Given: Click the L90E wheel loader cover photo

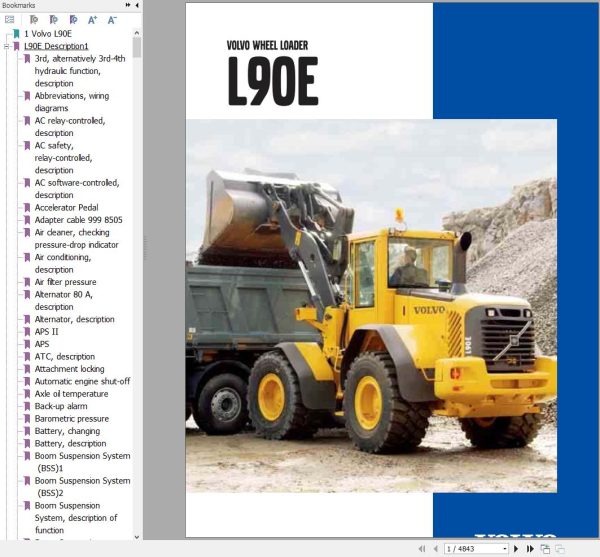Looking at the screenshot, I should click(x=371, y=306).
